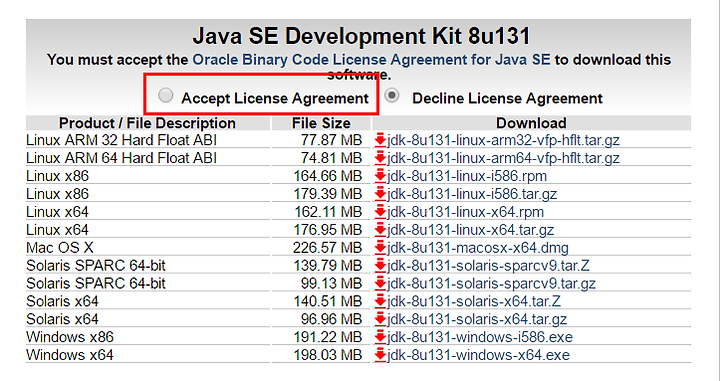The image size is (720, 381).
Task: Click the Java SE Development Kit 8u131 heading
Action: [361, 36]
